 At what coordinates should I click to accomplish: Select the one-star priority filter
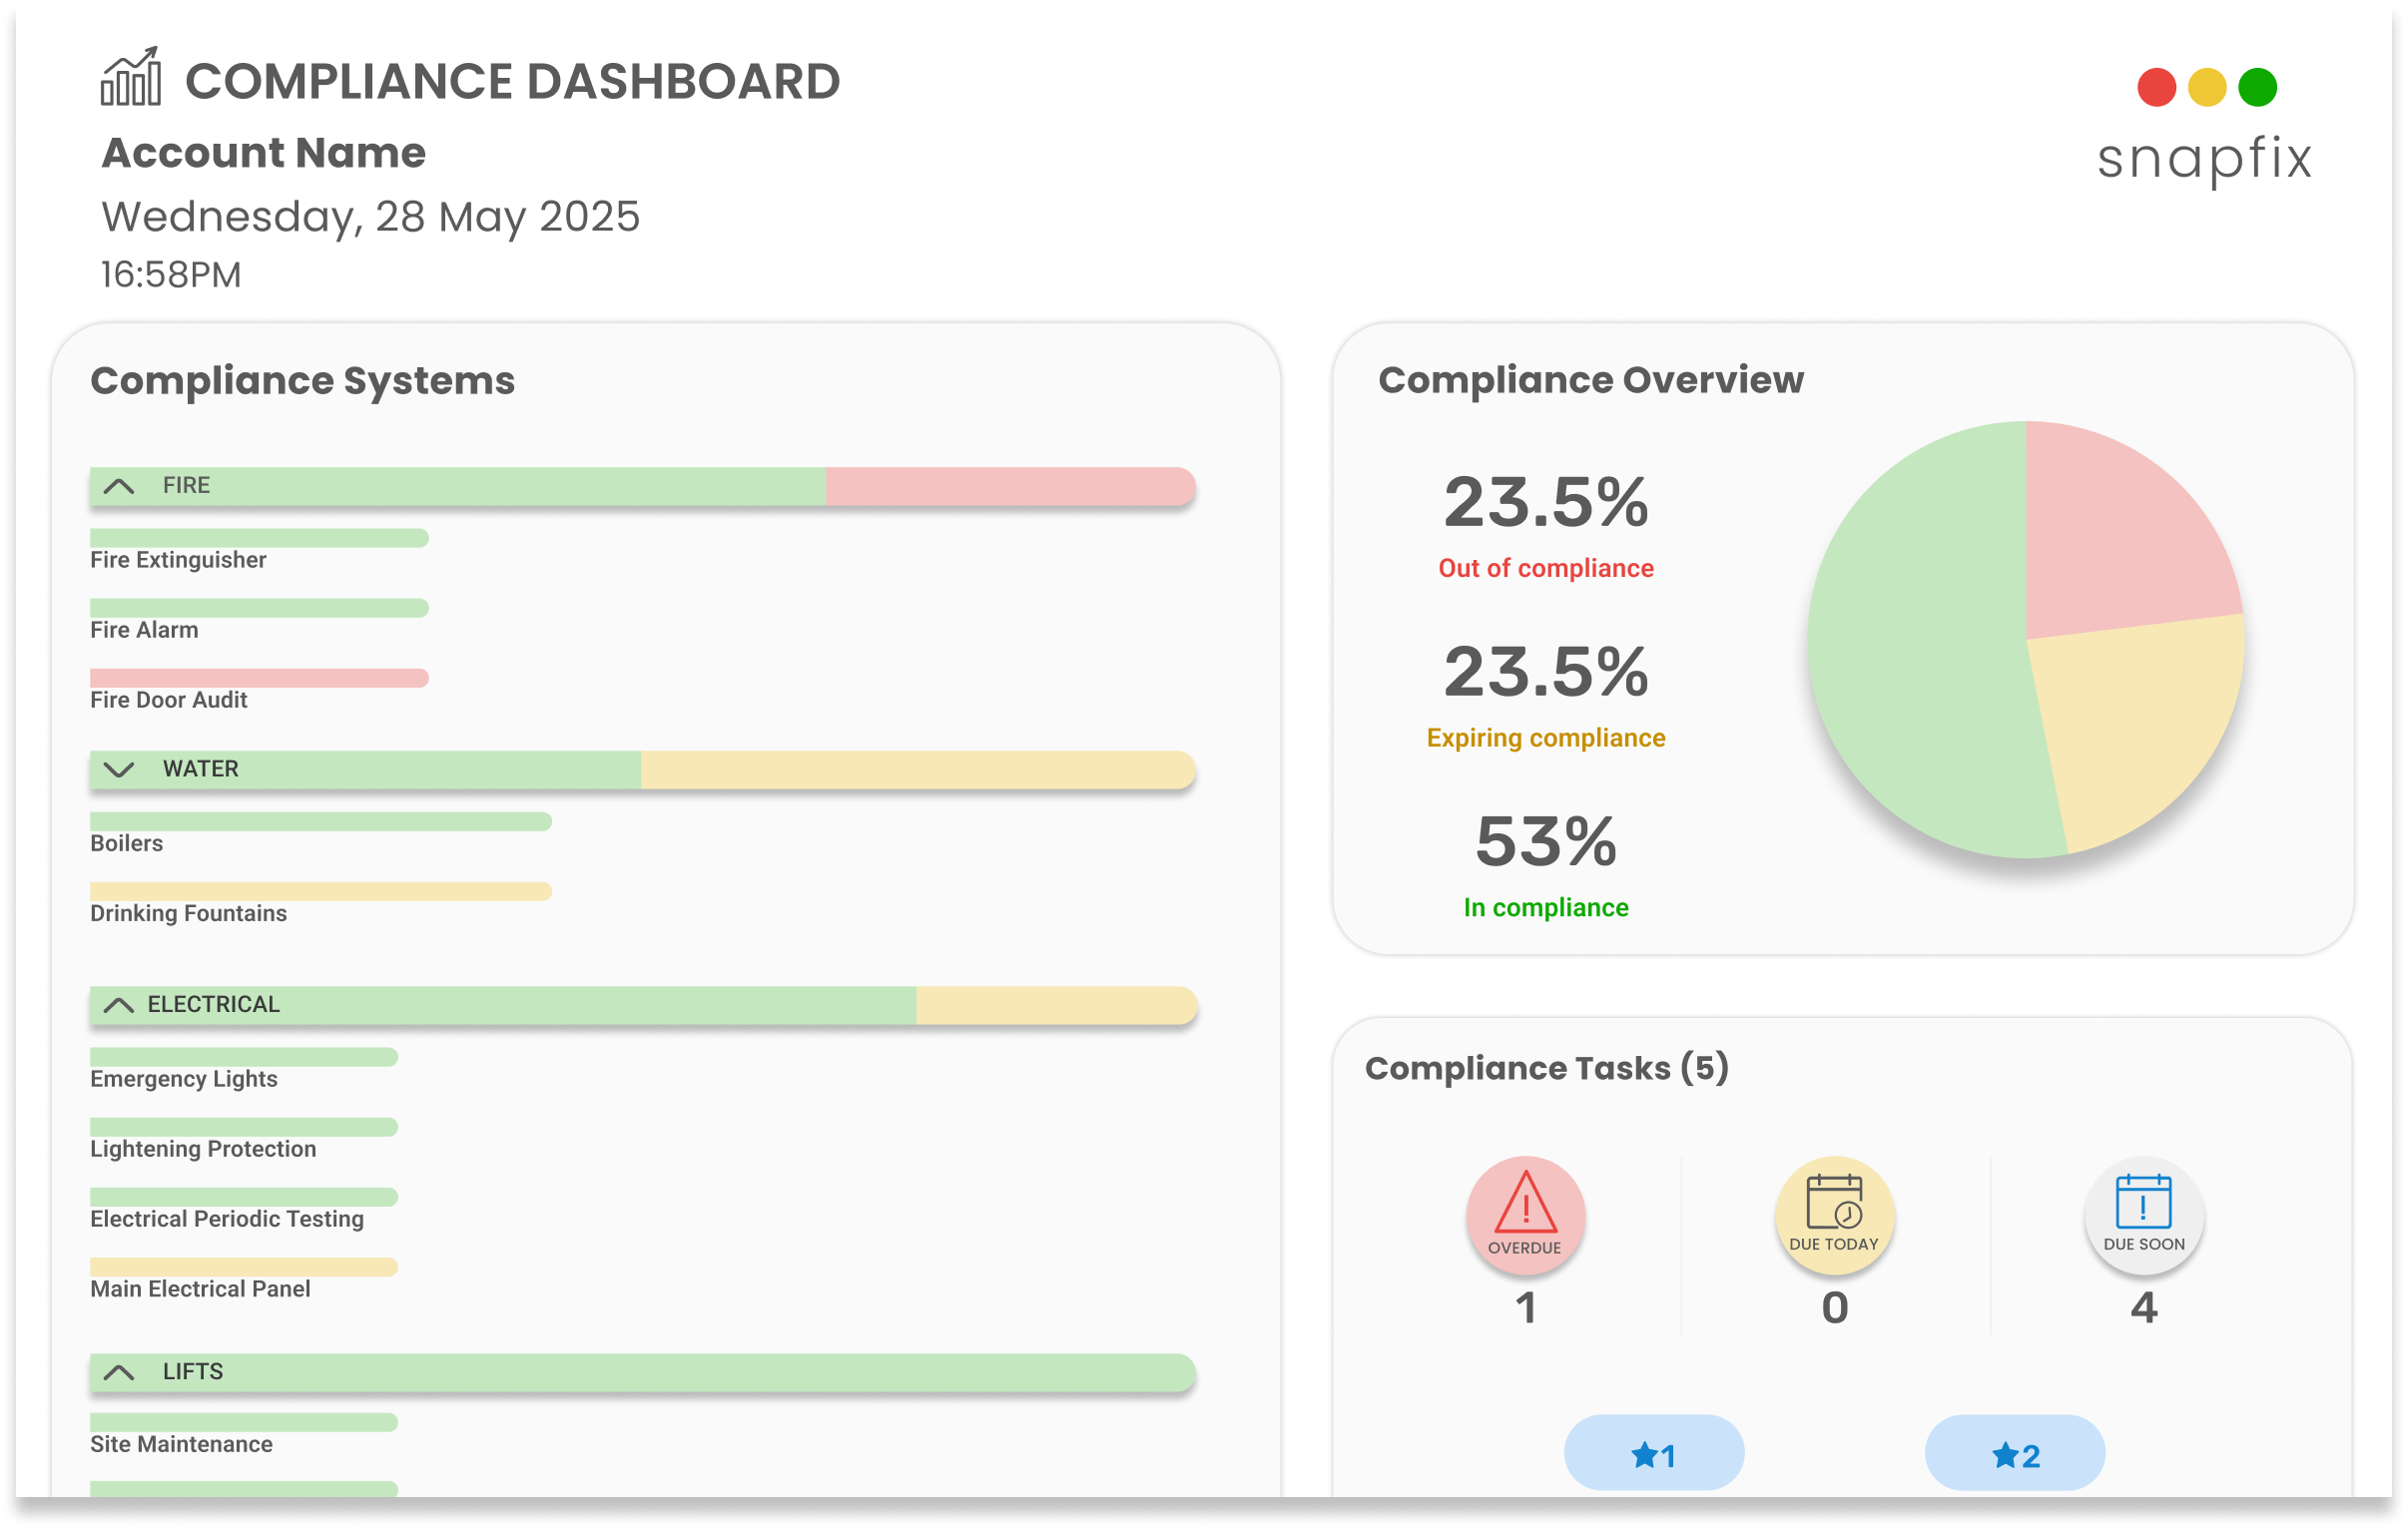pyautogui.click(x=1654, y=1455)
